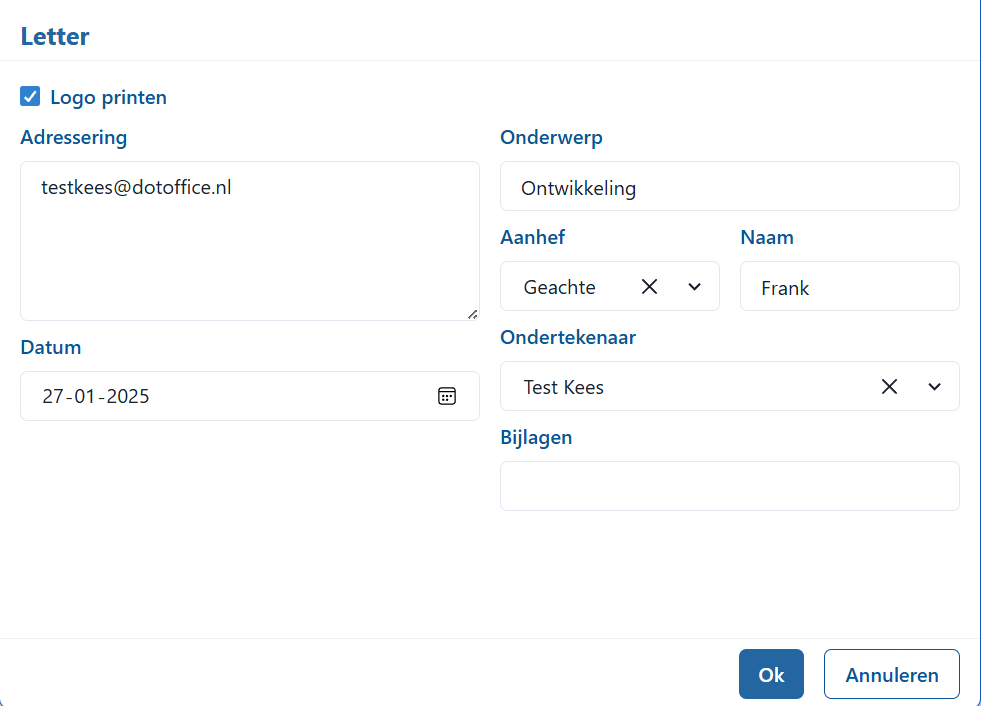
Task: Clear the Aanhef selection with X icon
Action: [649, 287]
